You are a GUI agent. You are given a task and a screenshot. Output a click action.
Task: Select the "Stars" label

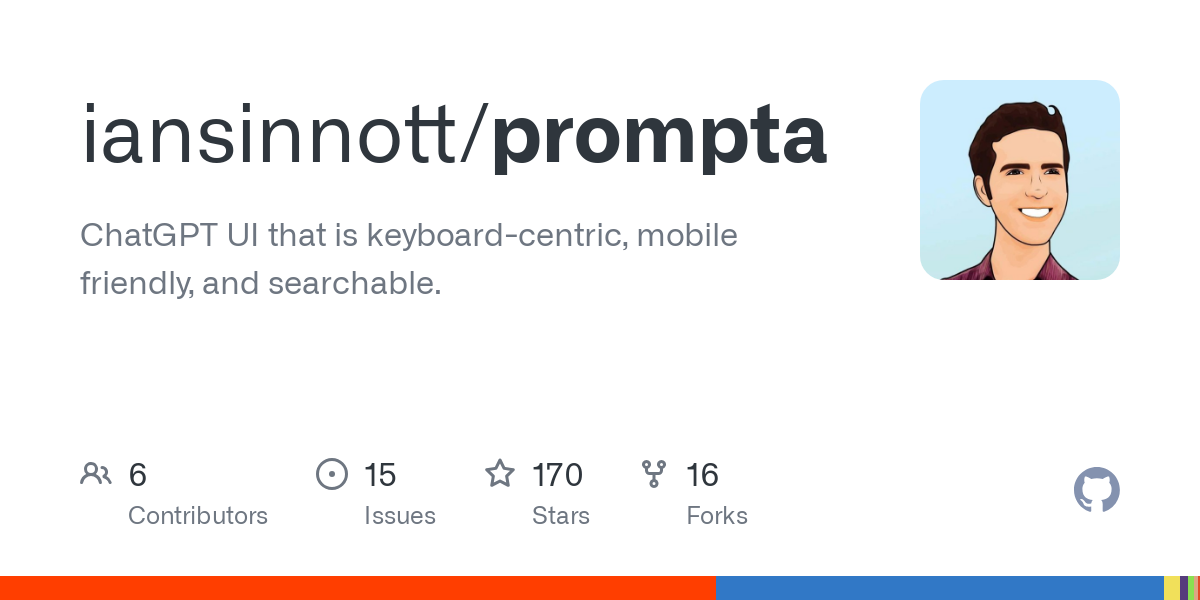(x=561, y=516)
